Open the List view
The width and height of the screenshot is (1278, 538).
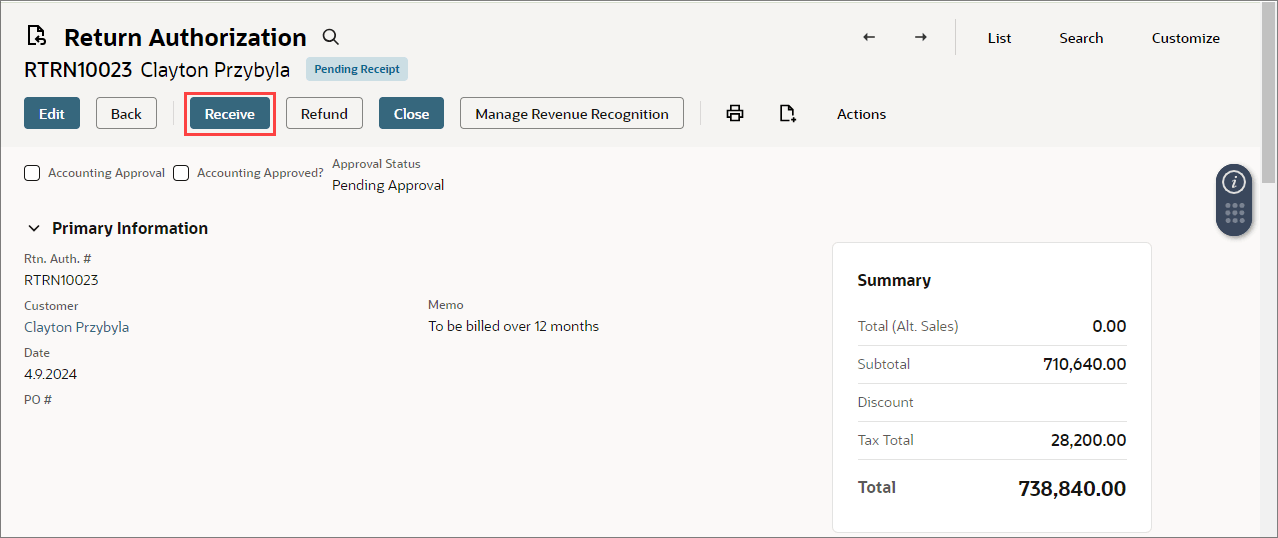(x=999, y=38)
